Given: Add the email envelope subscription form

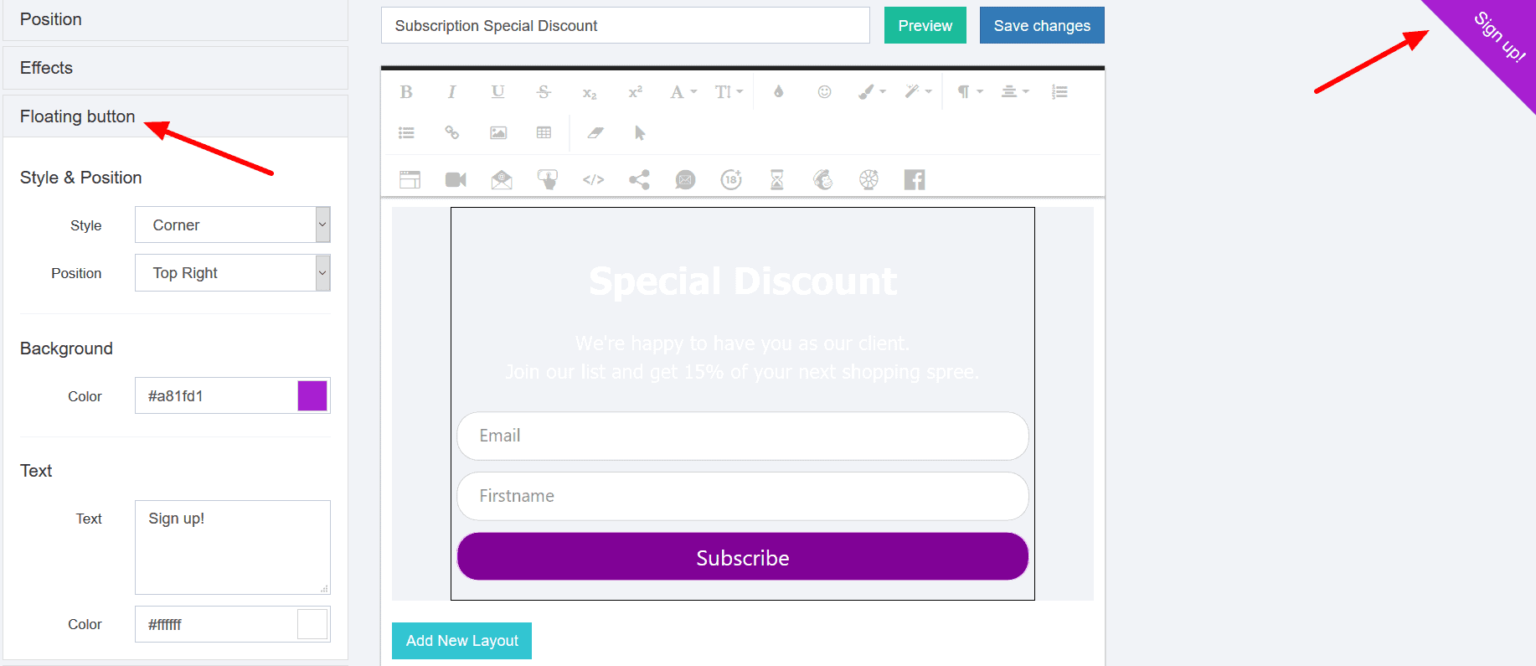Looking at the screenshot, I should (502, 180).
